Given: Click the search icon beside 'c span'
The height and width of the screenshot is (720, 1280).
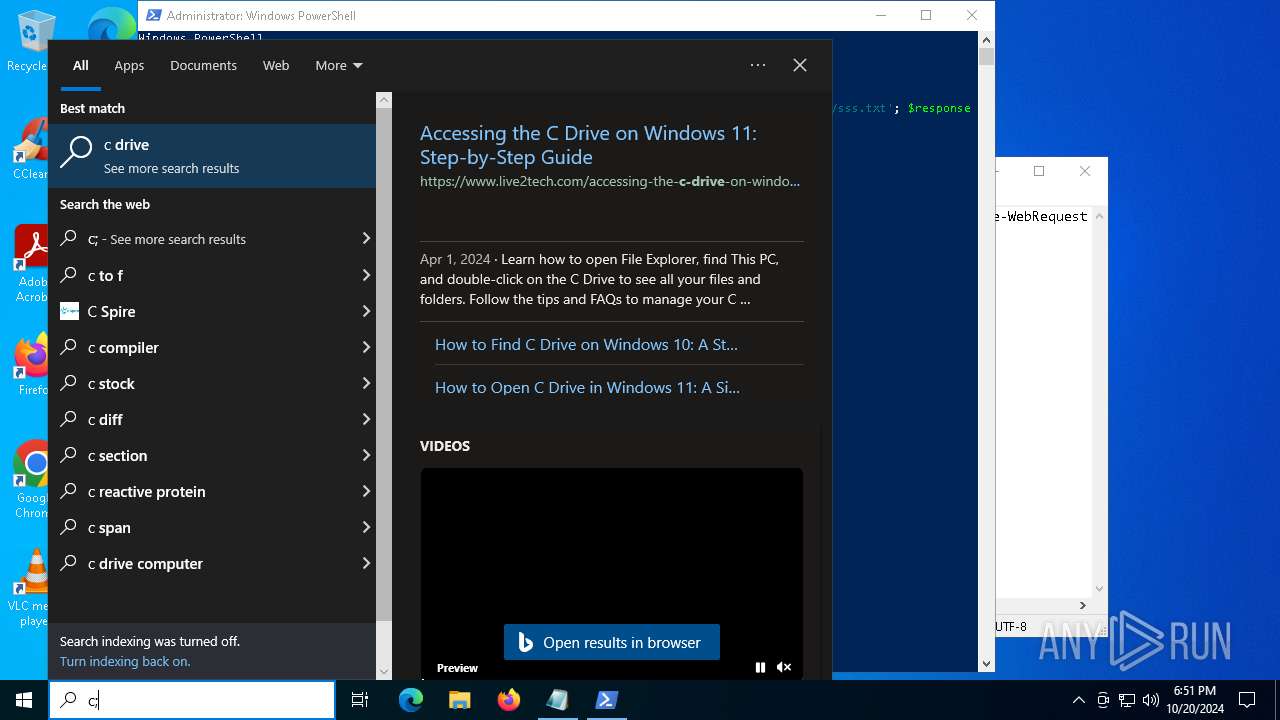Looking at the screenshot, I should [69, 527].
